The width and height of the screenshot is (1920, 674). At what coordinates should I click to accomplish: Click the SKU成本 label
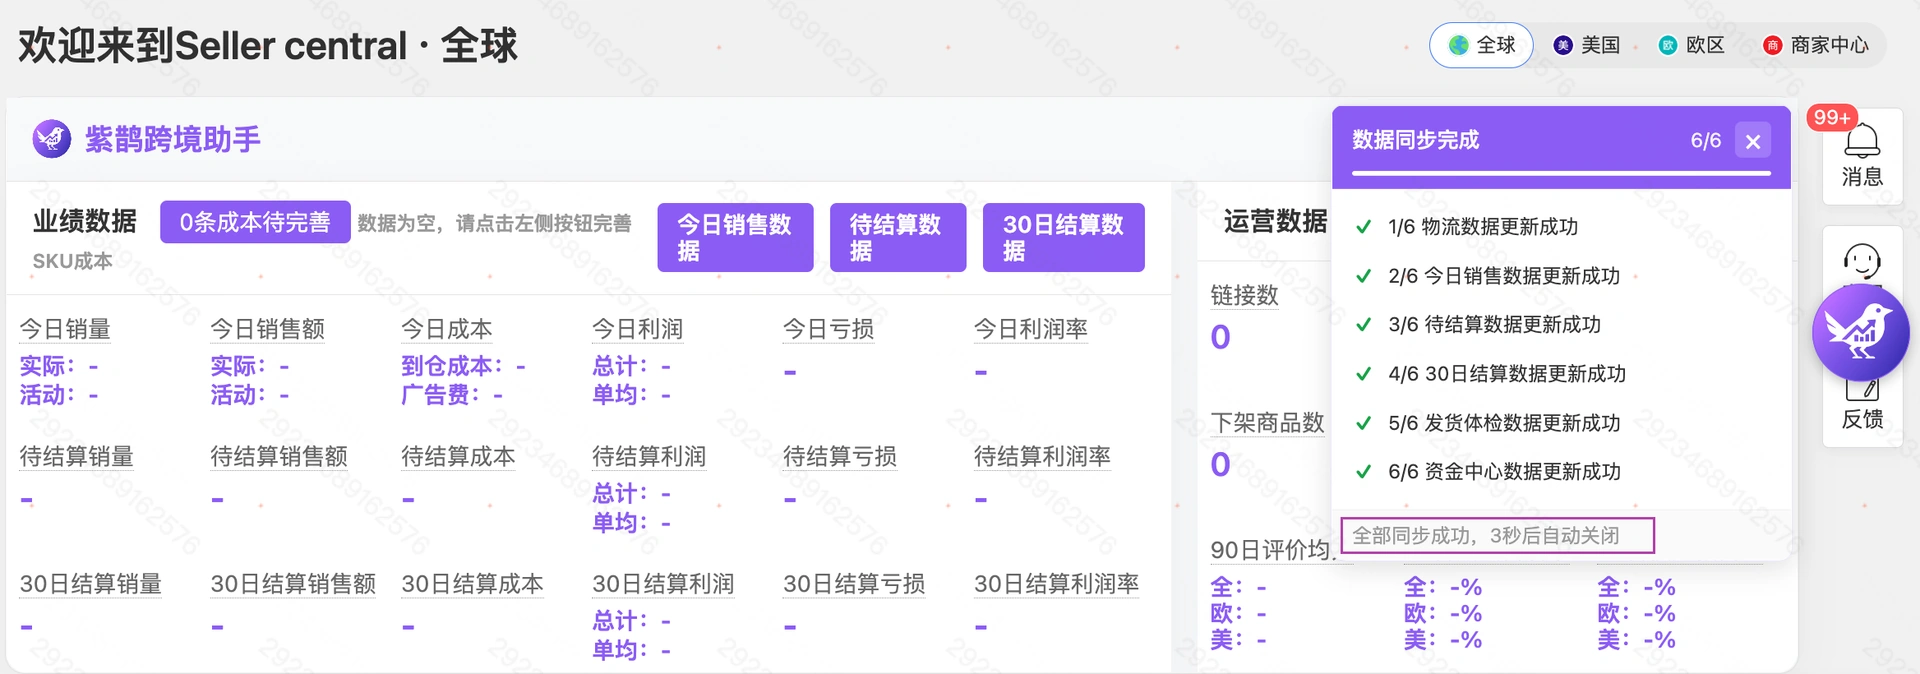[72, 261]
